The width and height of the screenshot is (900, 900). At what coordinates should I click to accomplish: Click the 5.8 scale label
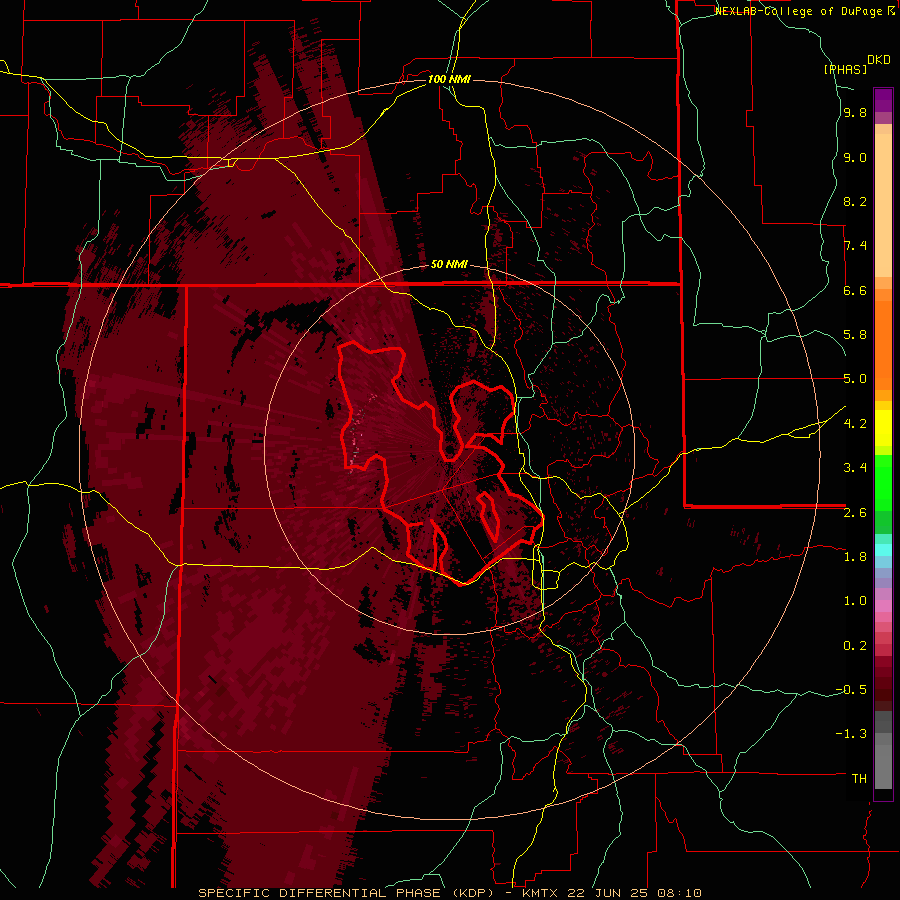[855, 335]
